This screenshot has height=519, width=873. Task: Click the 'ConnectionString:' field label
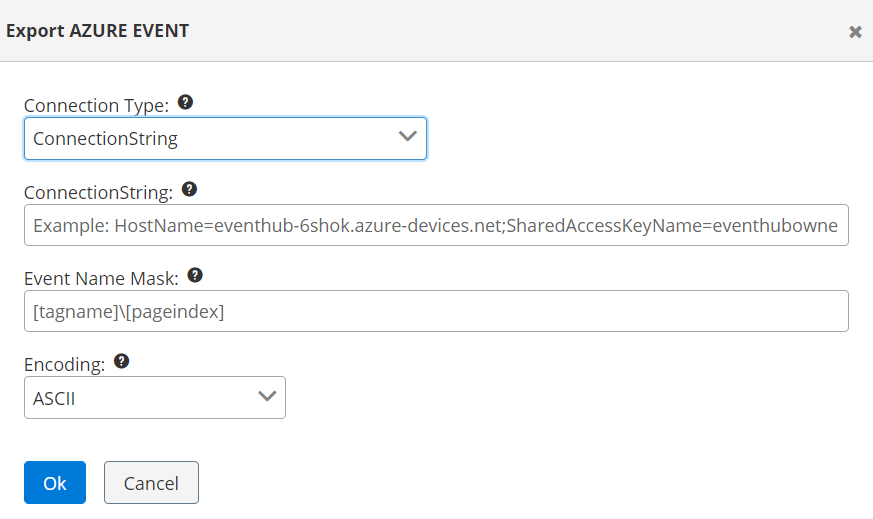[98, 191]
